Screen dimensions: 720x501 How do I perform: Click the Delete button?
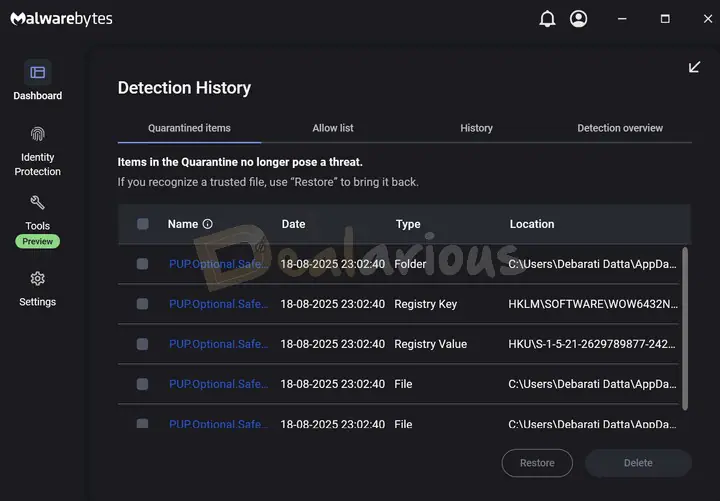point(638,463)
